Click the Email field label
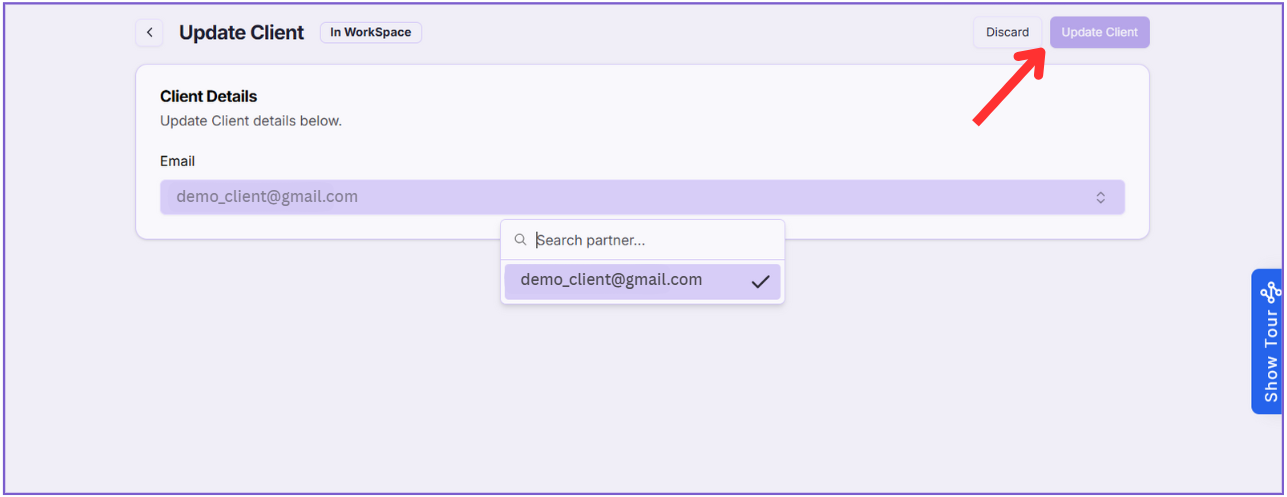 (177, 161)
